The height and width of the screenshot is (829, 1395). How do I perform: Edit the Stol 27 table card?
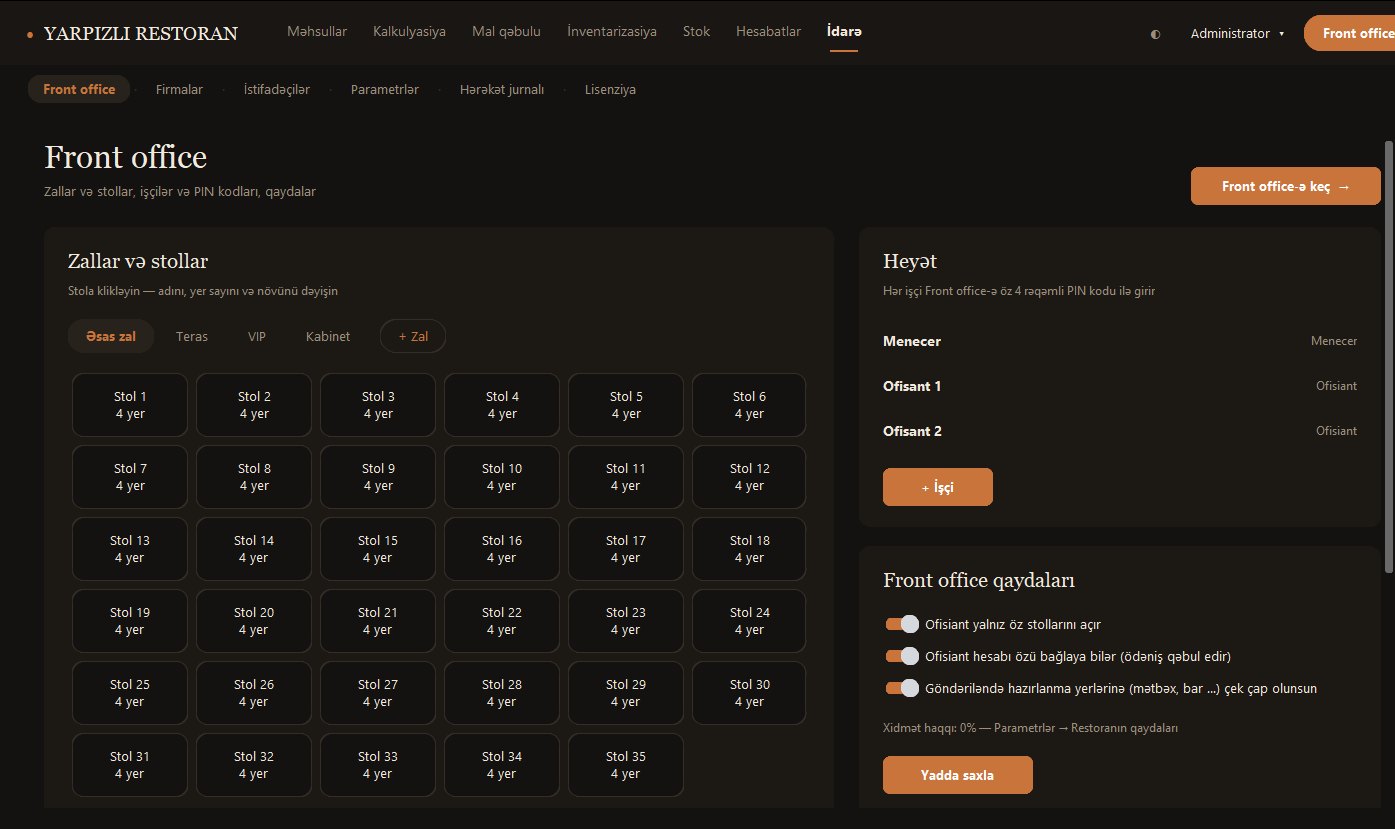tap(378, 693)
